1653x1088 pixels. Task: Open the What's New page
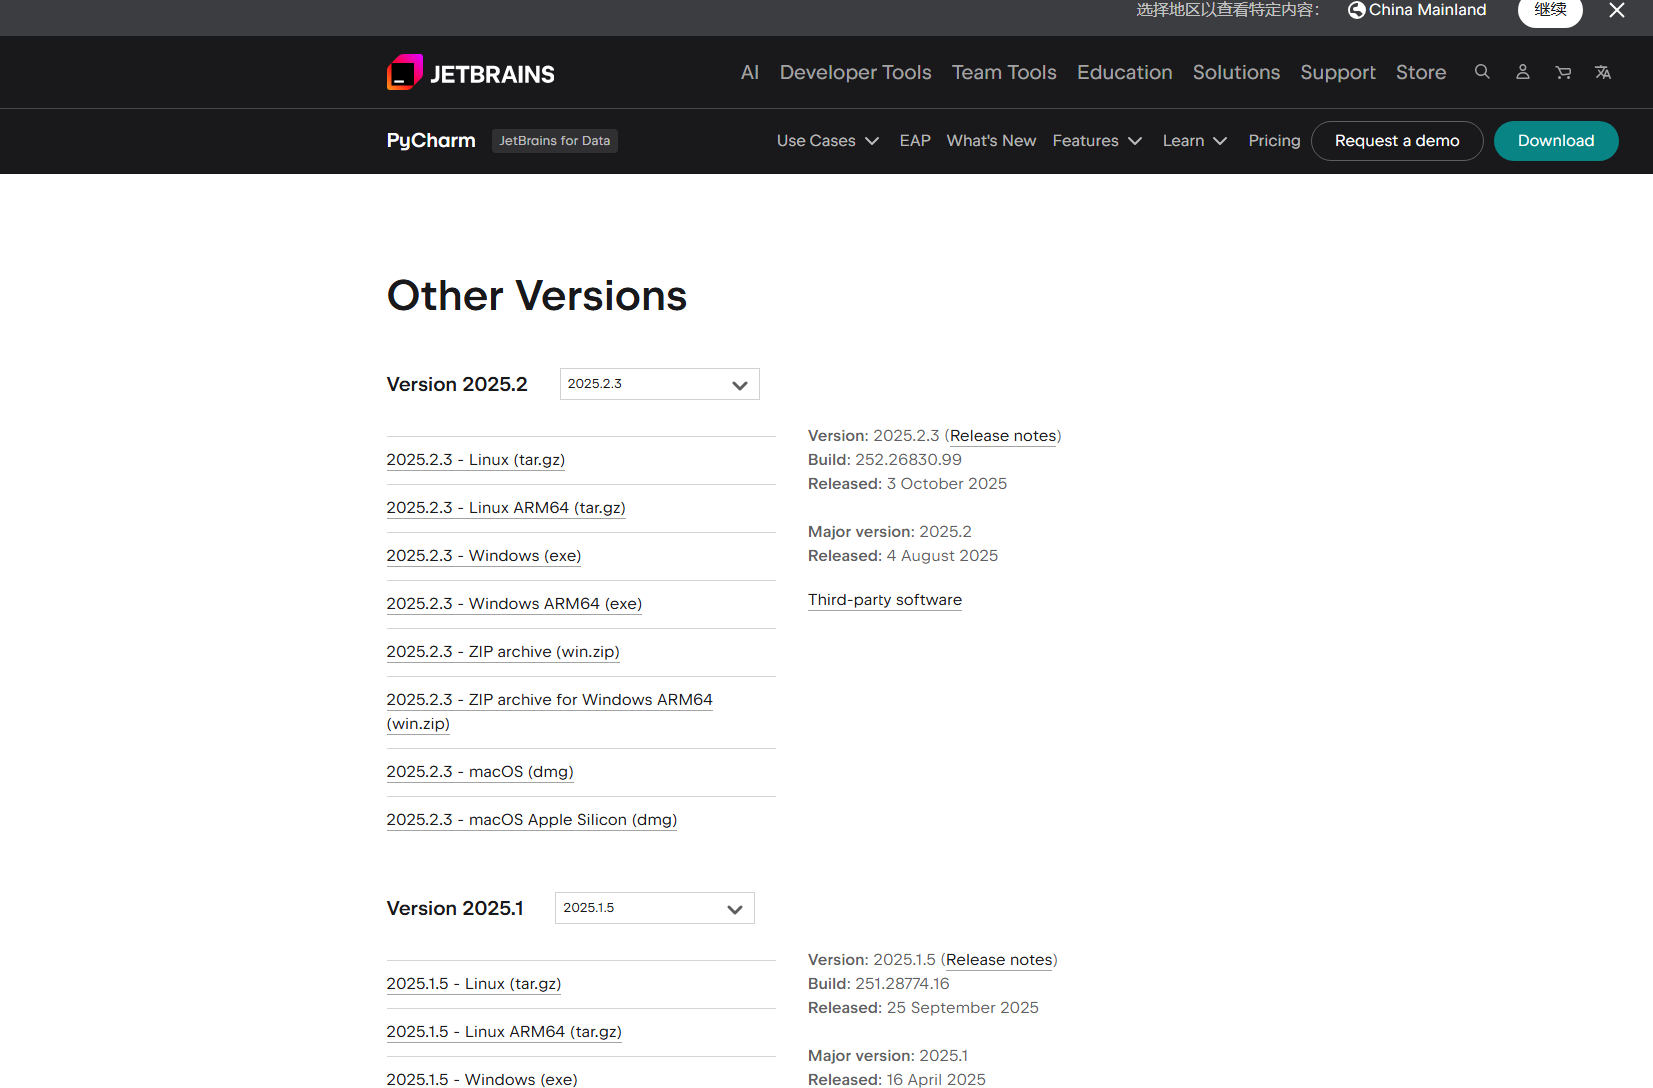click(x=991, y=141)
